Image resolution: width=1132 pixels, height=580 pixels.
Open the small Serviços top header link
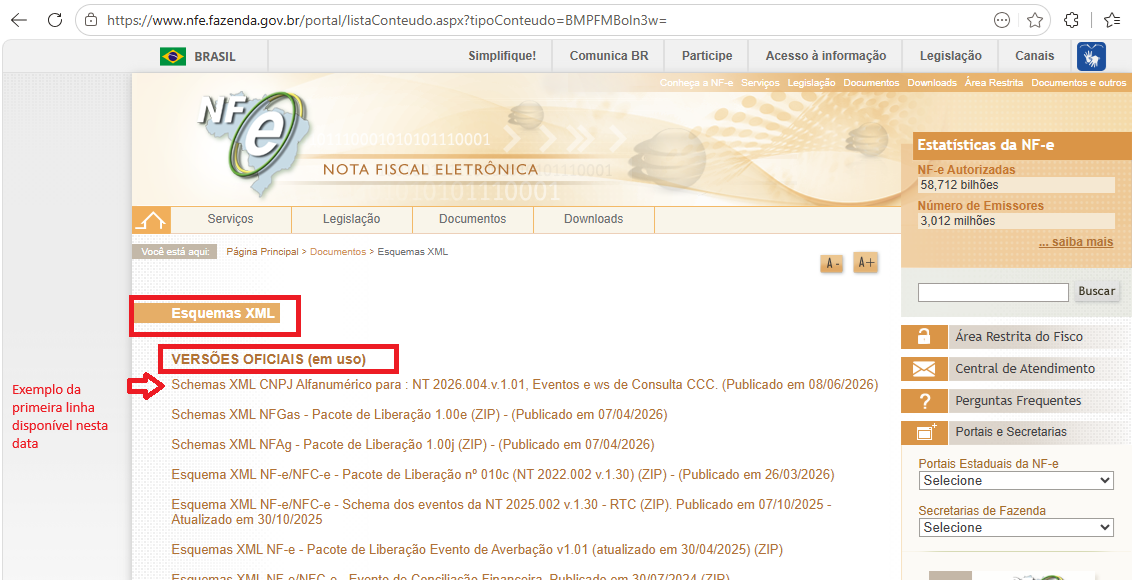760,83
